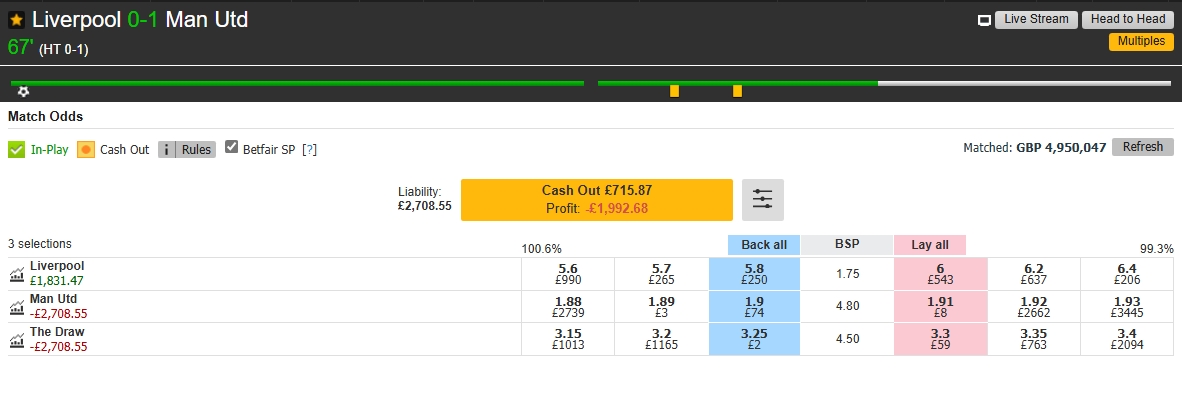The image size is (1182, 415).
Task: Back Man Utd at 1.9
Action: (755, 307)
